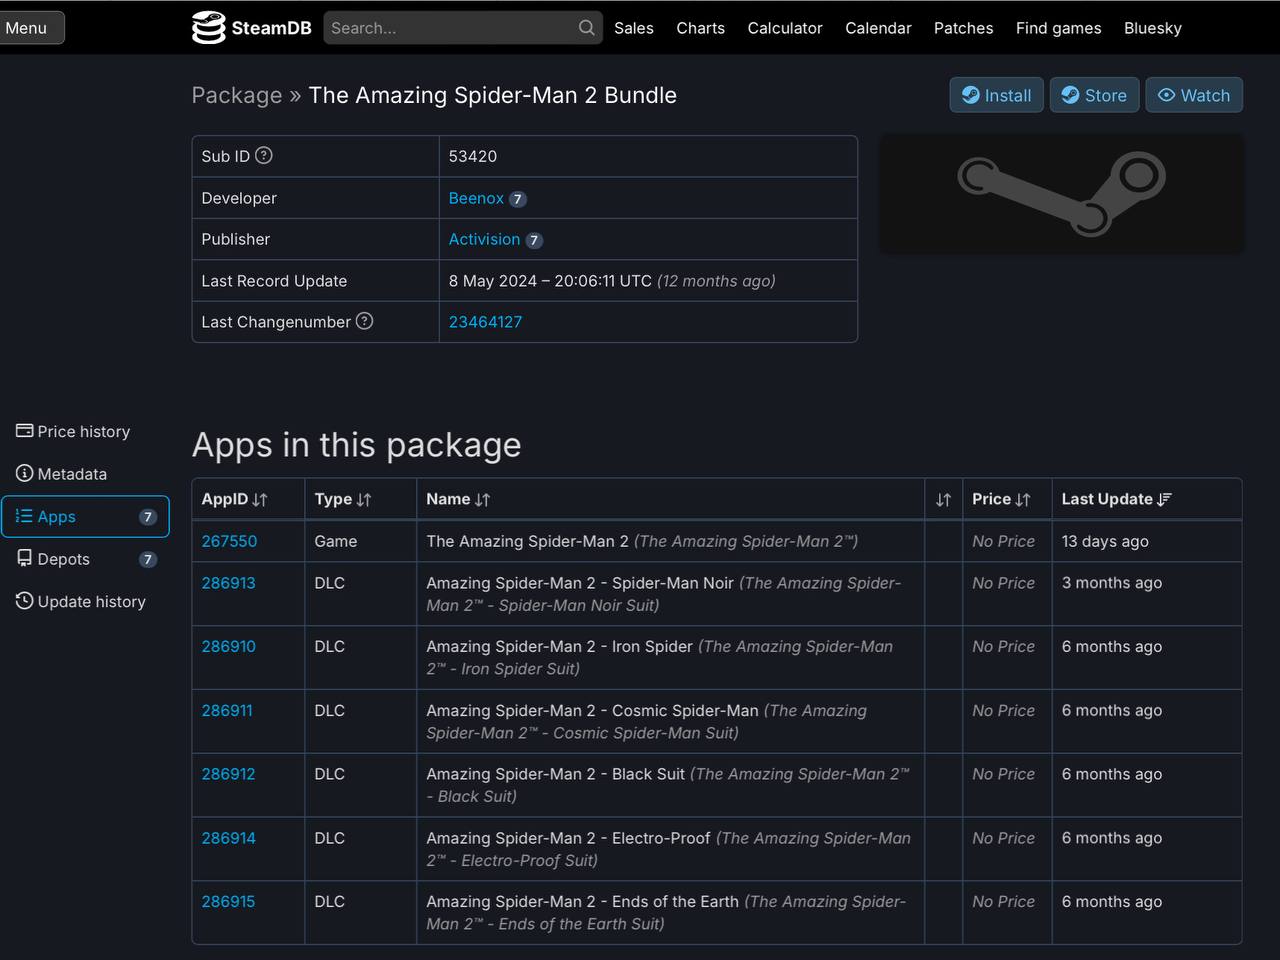Screen dimensions: 1280x960
Task: Select the Apps sidebar tab
Action: [x=85, y=516]
